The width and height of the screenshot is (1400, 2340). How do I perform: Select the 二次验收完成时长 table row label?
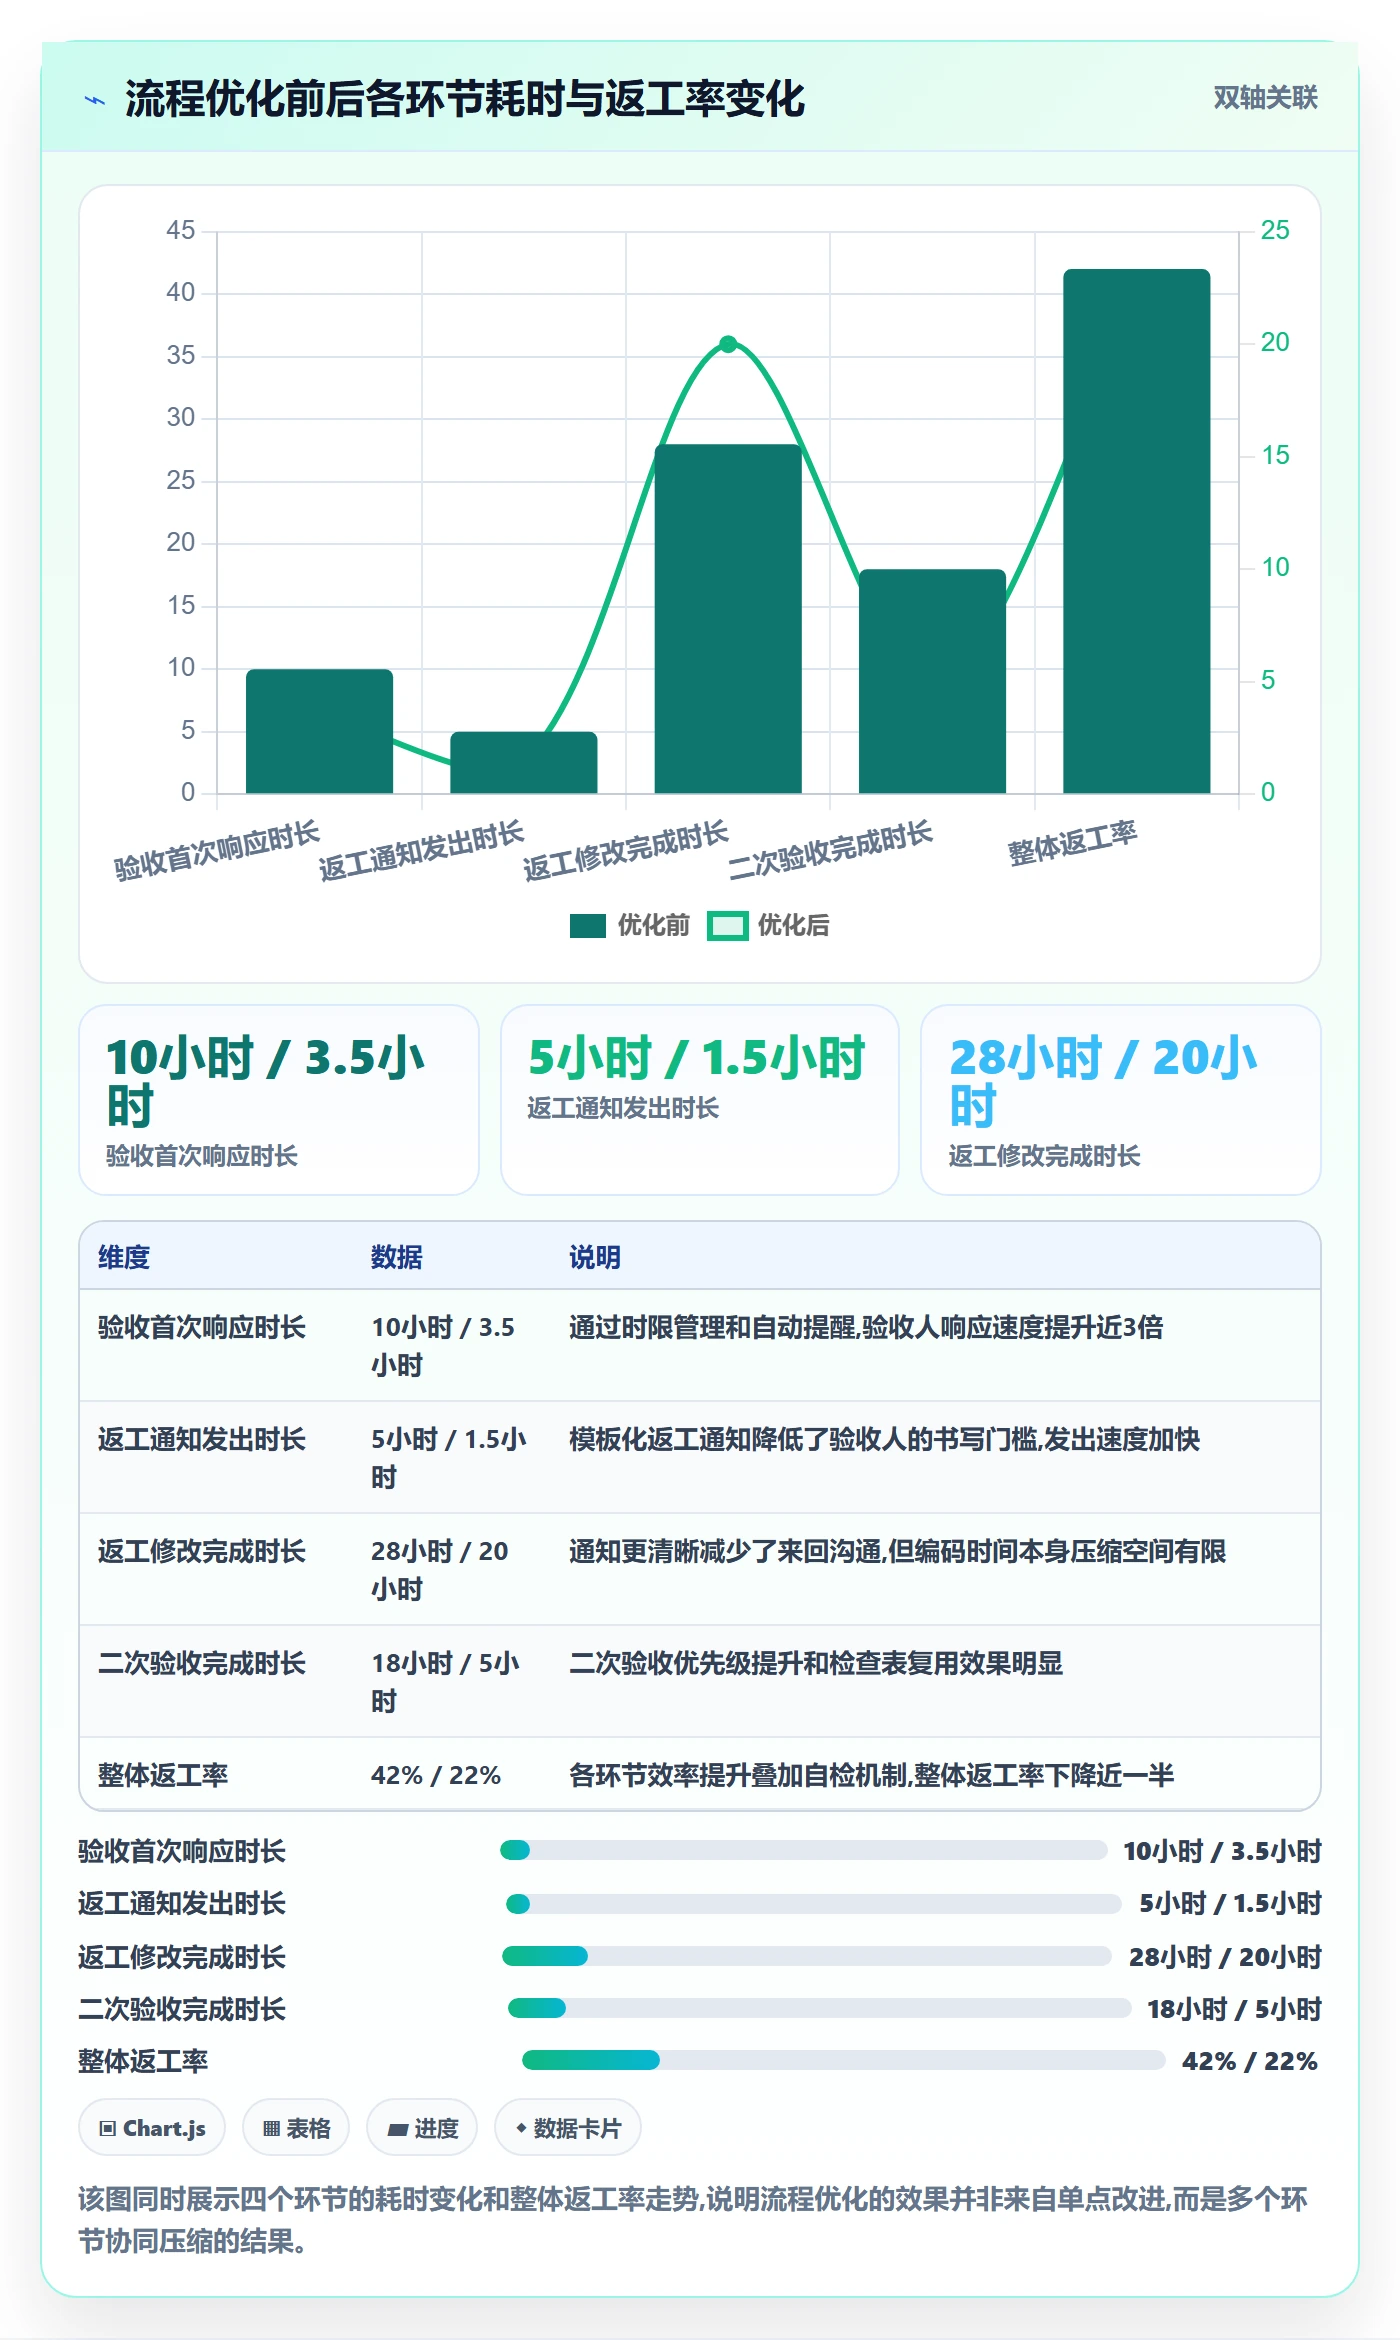click(201, 1663)
